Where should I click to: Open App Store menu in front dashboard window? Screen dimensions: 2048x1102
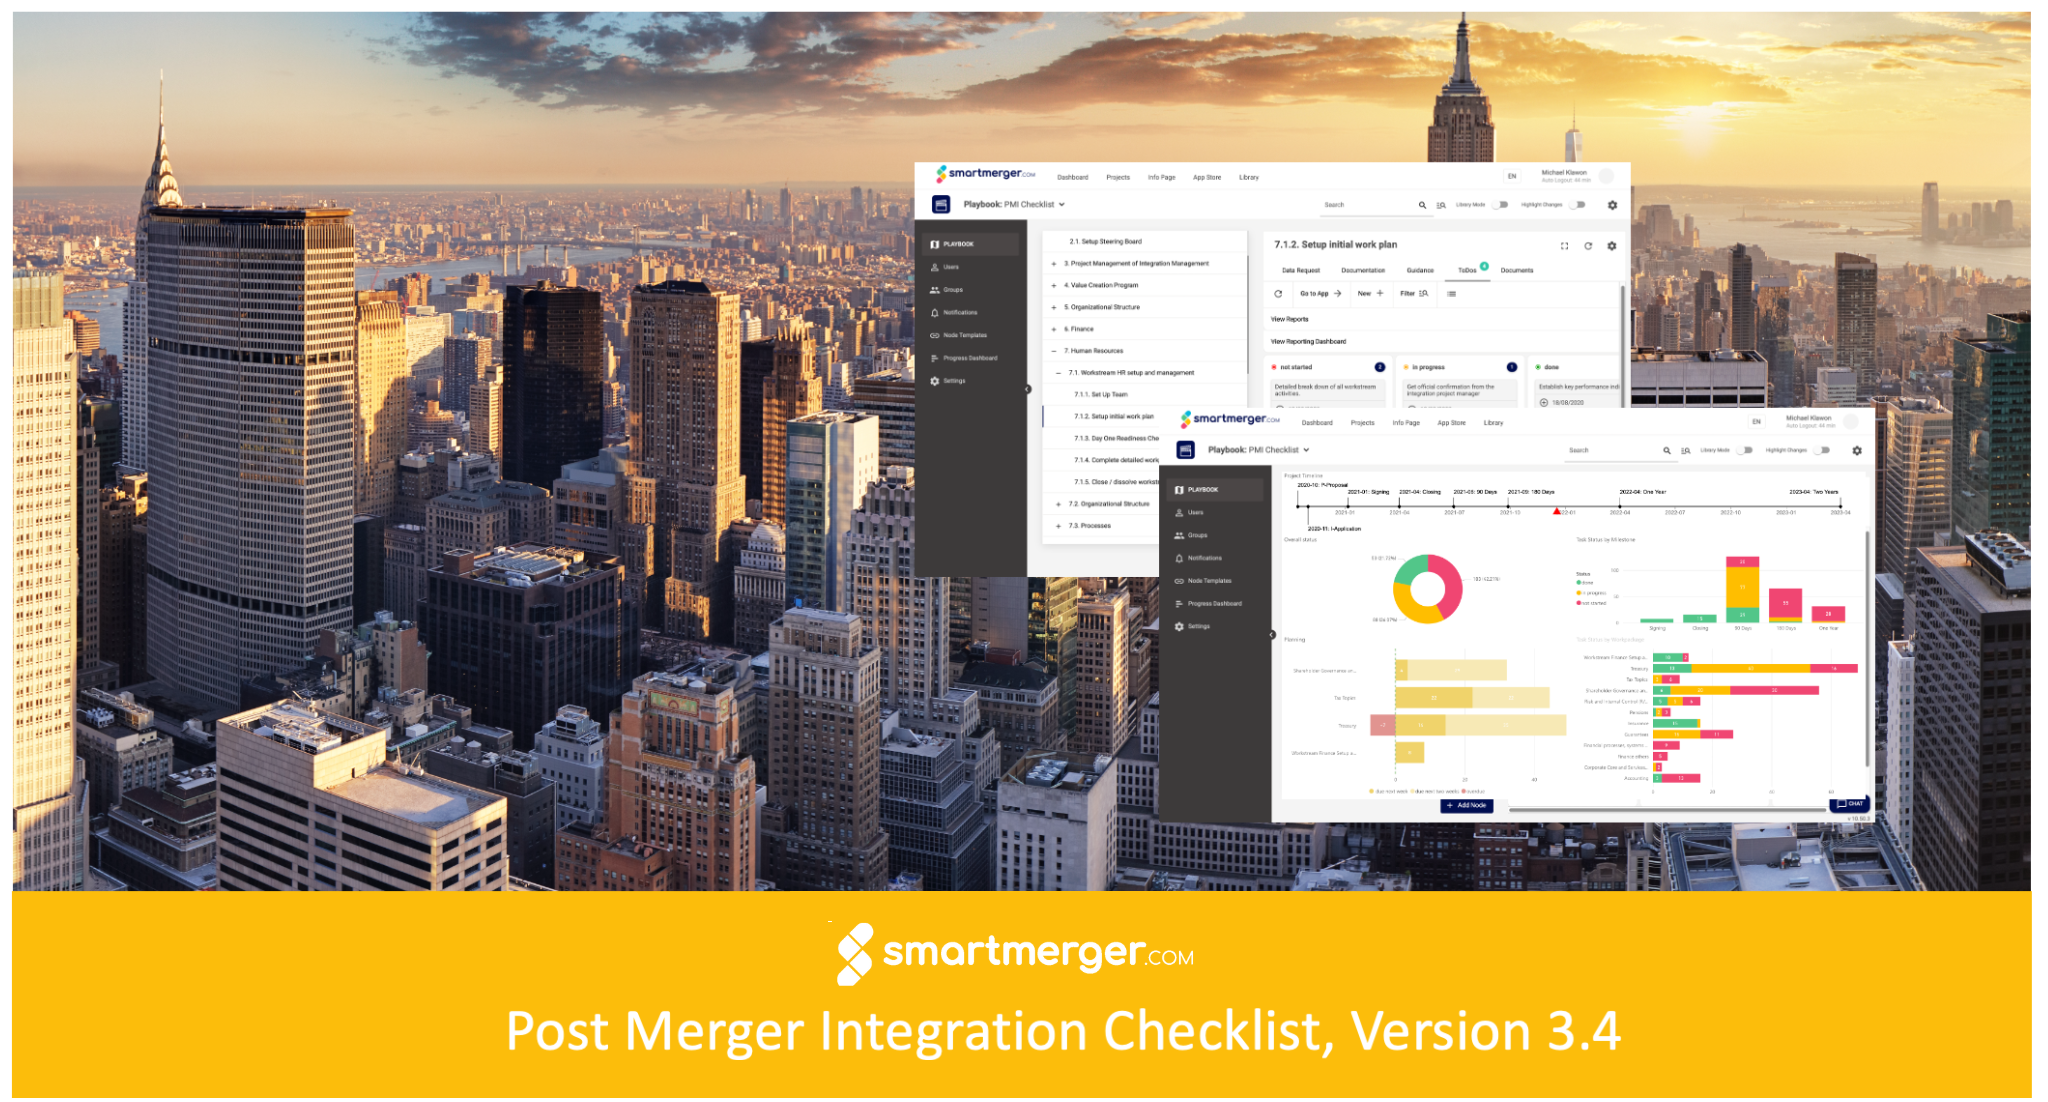pyautogui.click(x=1451, y=423)
